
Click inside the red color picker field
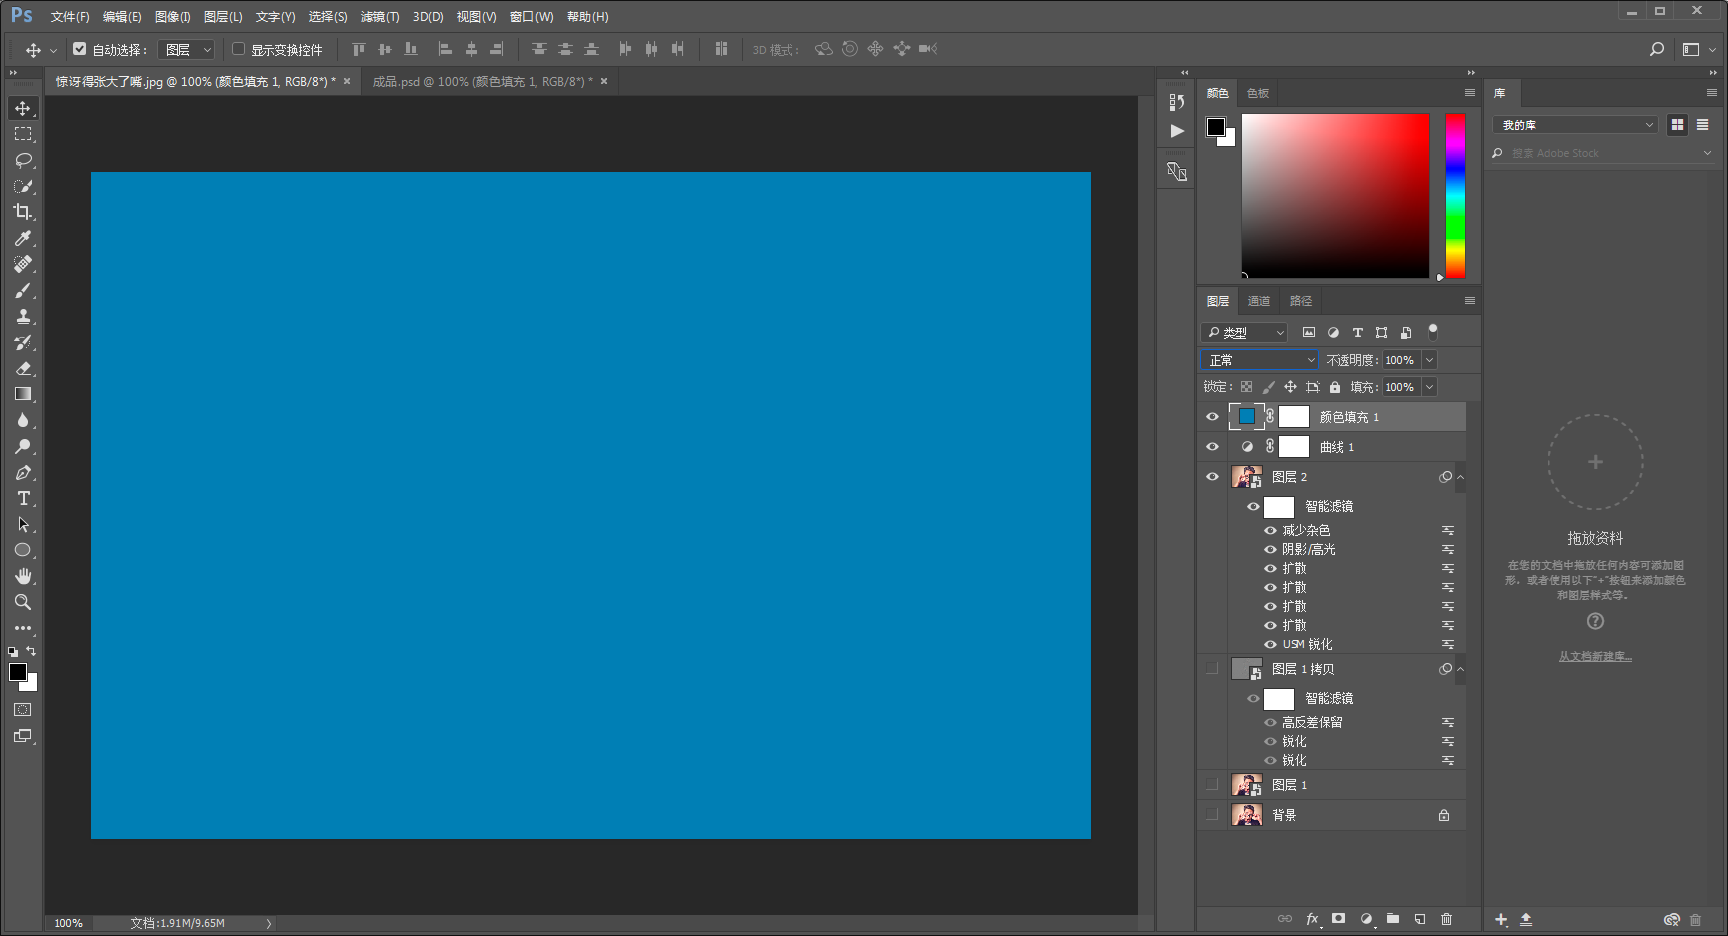click(1335, 195)
